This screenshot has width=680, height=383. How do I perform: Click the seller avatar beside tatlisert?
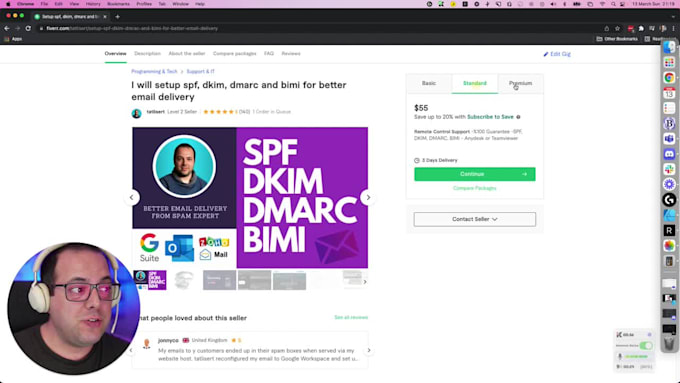(137, 114)
